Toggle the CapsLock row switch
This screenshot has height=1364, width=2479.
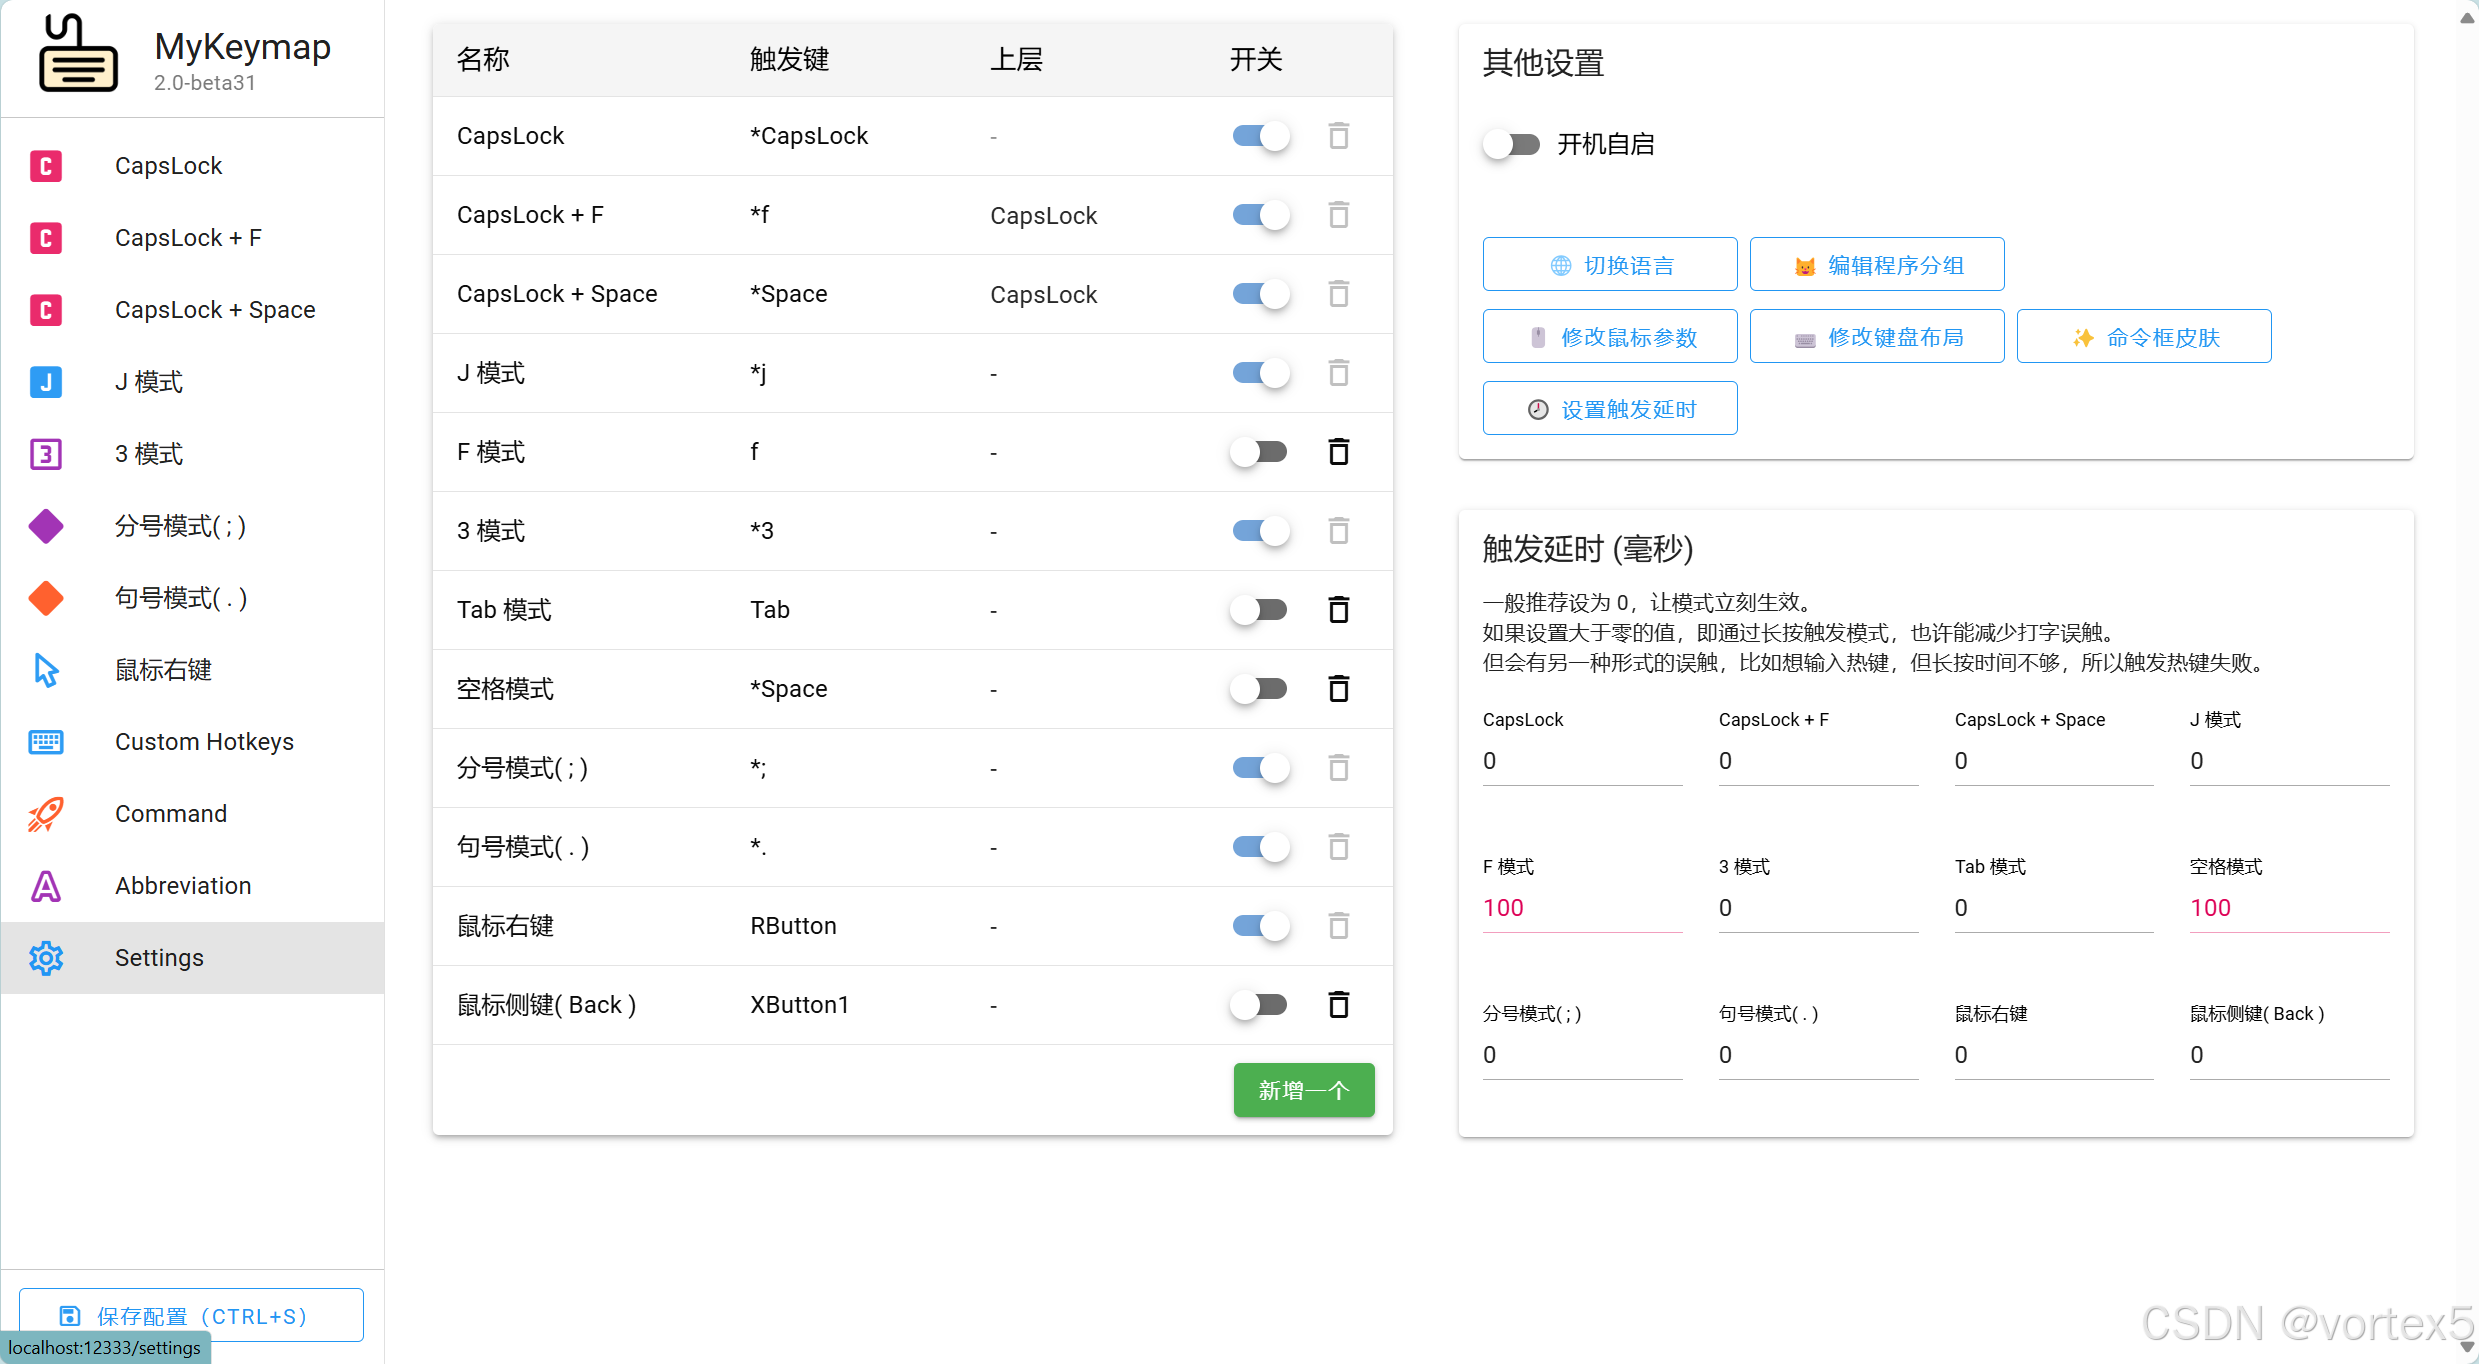(x=1260, y=136)
